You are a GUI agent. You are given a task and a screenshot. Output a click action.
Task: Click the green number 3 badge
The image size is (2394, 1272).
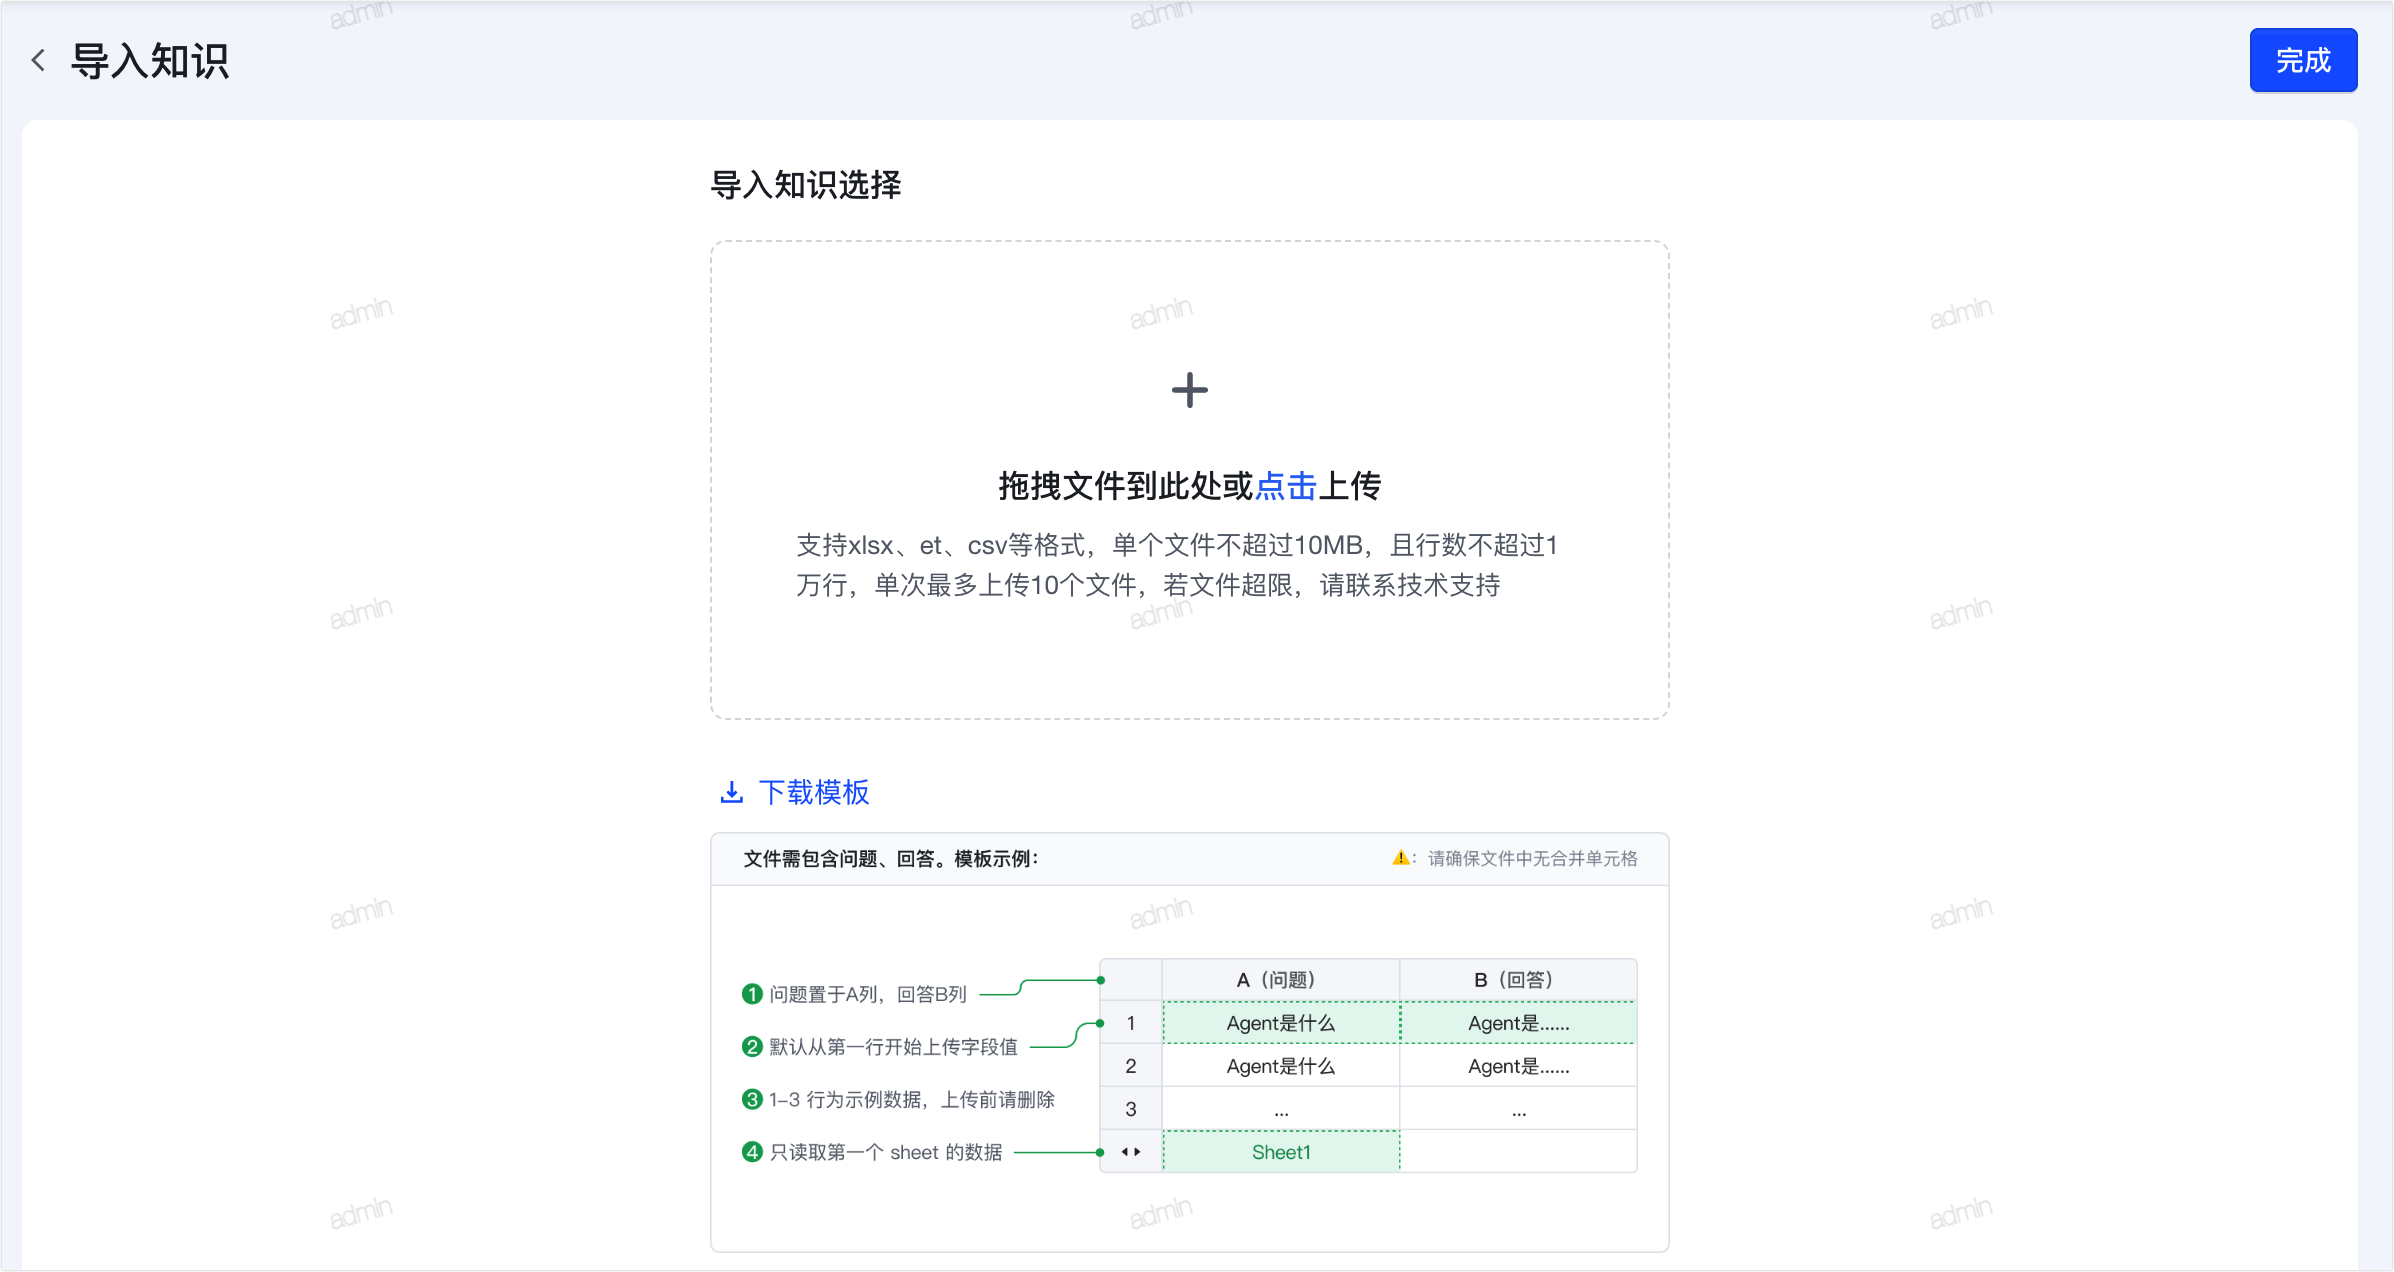pyautogui.click(x=752, y=1100)
